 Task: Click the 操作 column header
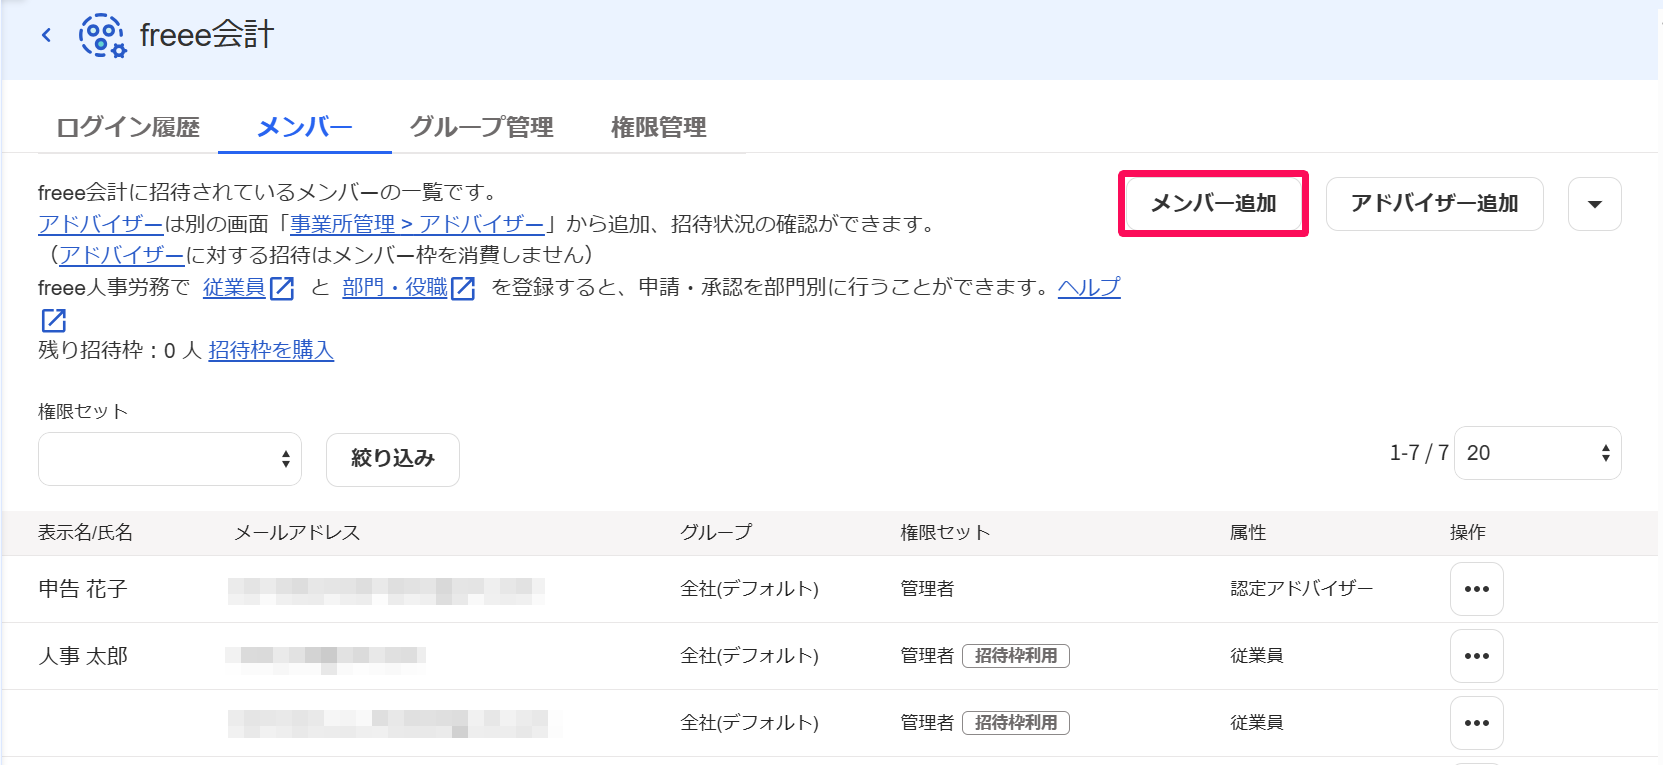(x=1468, y=533)
